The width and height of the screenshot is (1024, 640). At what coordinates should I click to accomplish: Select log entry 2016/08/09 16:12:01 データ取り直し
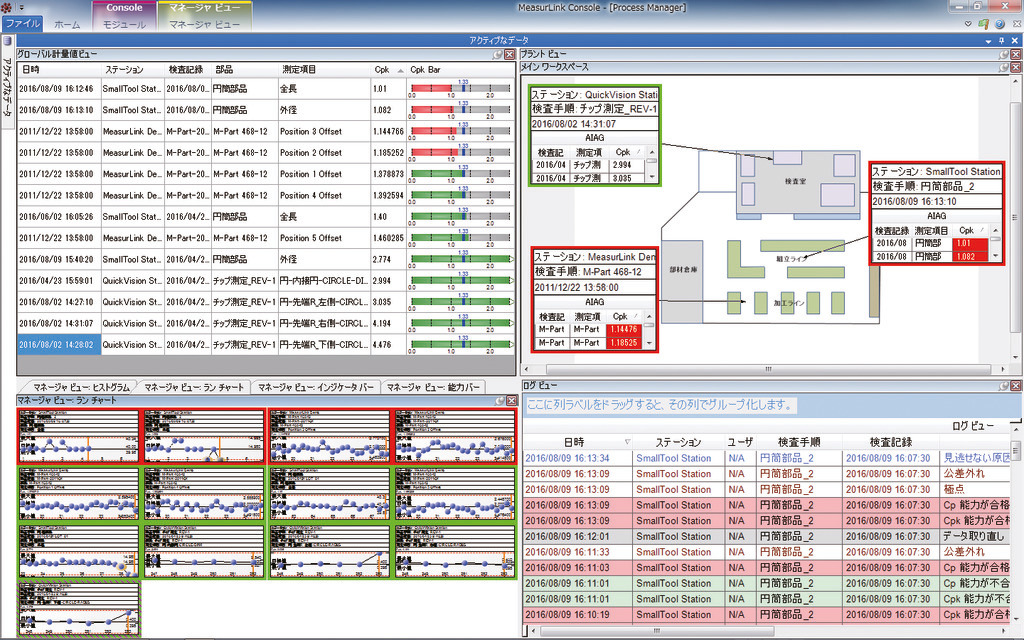point(767,536)
